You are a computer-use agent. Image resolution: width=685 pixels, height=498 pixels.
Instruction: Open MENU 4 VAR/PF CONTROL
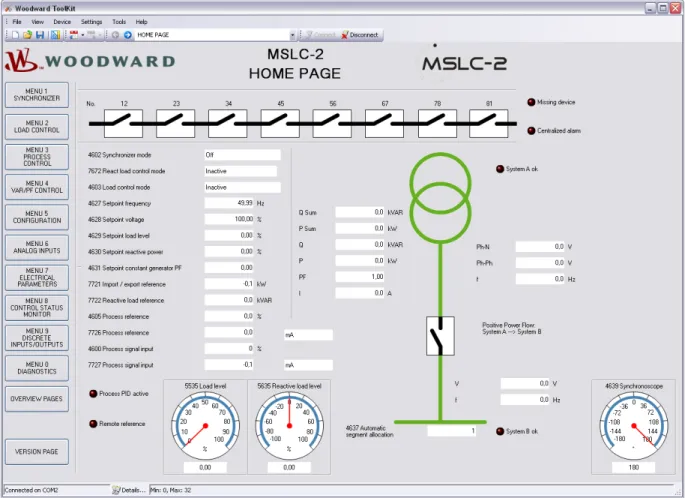pos(37,187)
